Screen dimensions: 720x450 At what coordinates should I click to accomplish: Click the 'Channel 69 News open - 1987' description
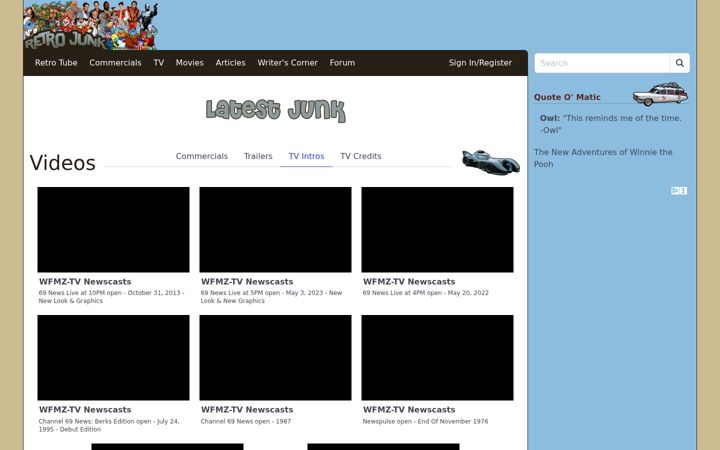(x=246, y=421)
